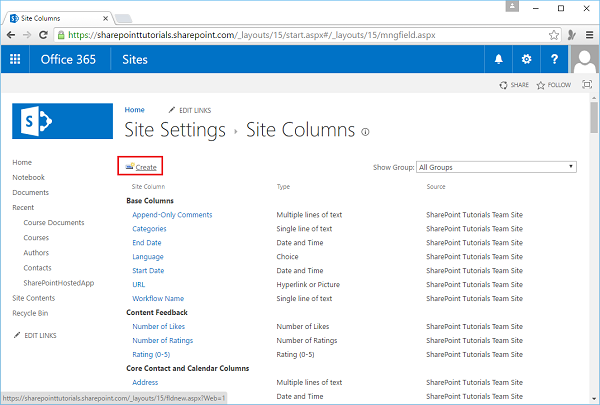
Task: Open the Office 365 app launcher grid
Action: [x=15, y=60]
